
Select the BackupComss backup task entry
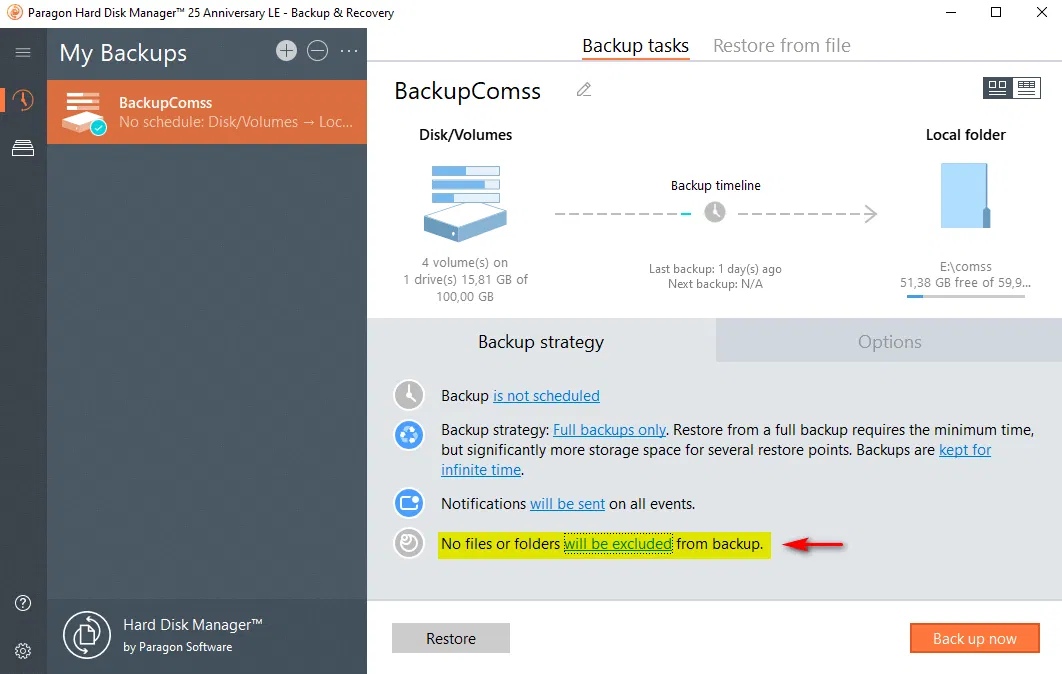coord(207,112)
